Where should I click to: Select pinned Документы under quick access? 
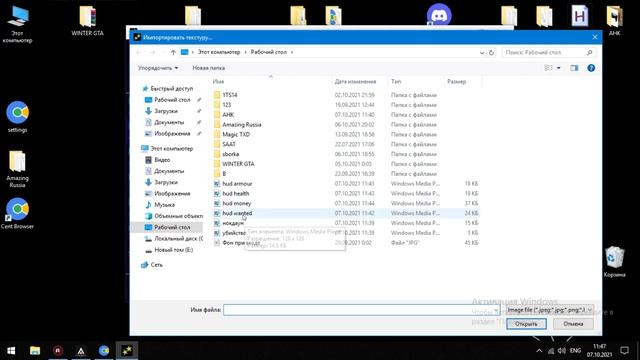(x=169, y=122)
